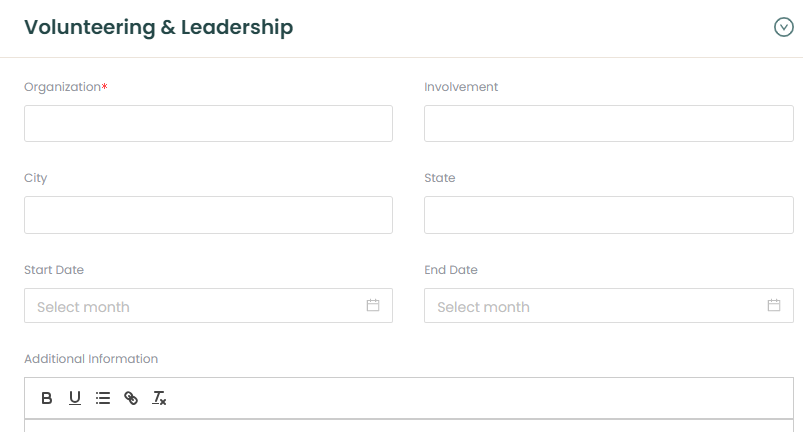Clear text formatting with the Tx icon
The height and width of the screenshot is (432, 803).
(159, 398)
